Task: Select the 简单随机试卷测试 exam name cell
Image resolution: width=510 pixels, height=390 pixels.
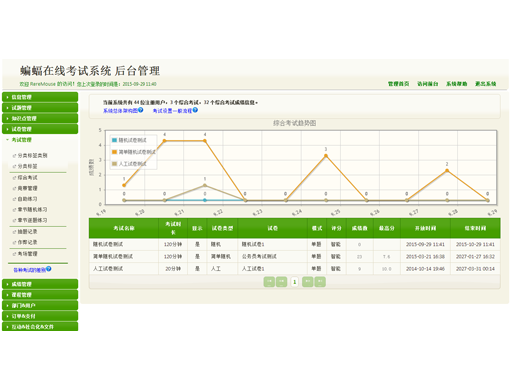Action: (124, 256)
